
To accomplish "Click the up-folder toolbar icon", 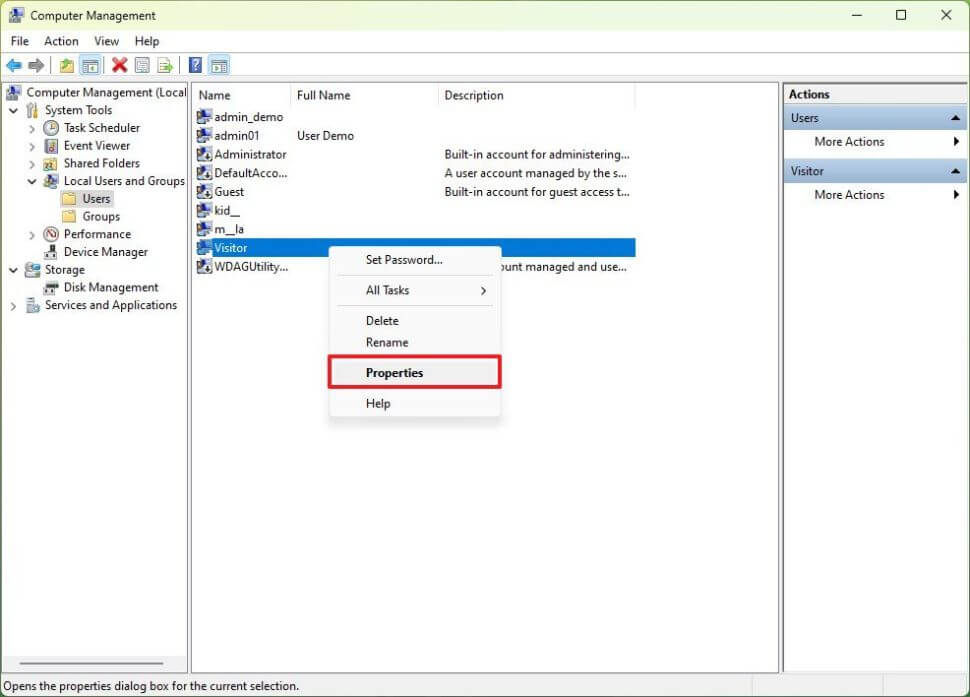I will point(65,65).
